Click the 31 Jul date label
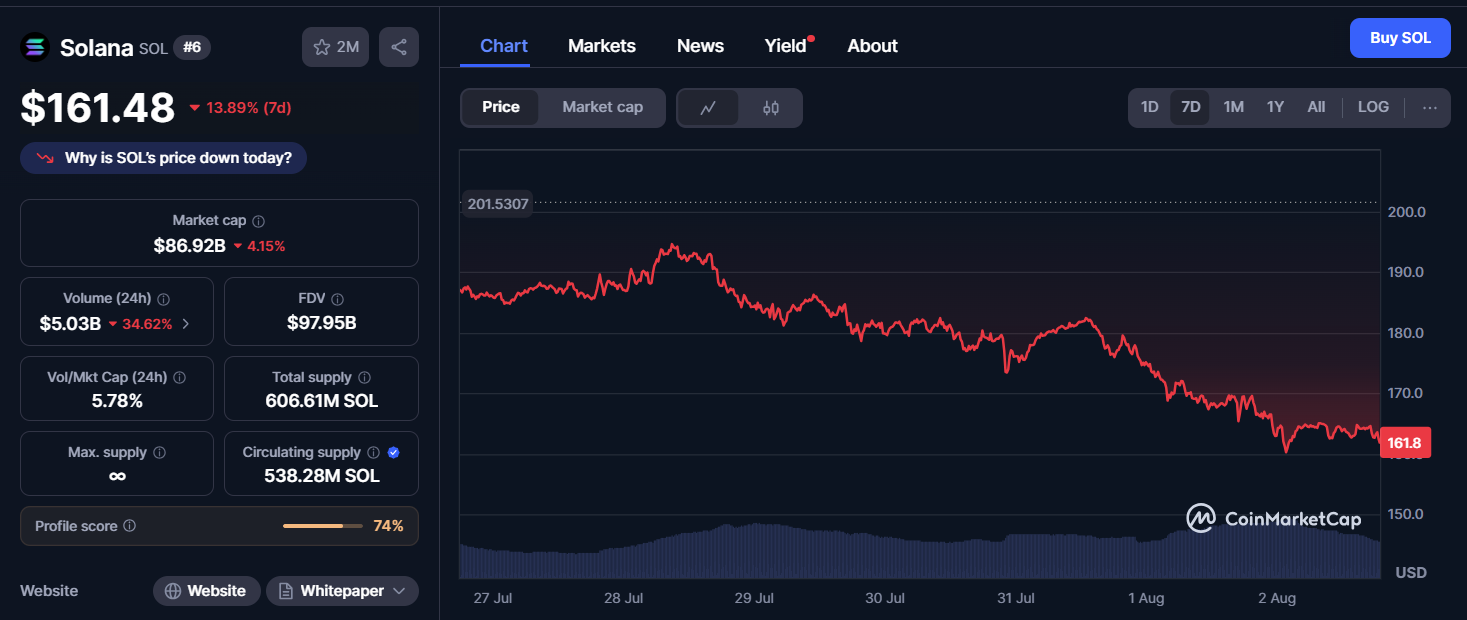This screenshot has height=620, width=1467. [1016, 598]
